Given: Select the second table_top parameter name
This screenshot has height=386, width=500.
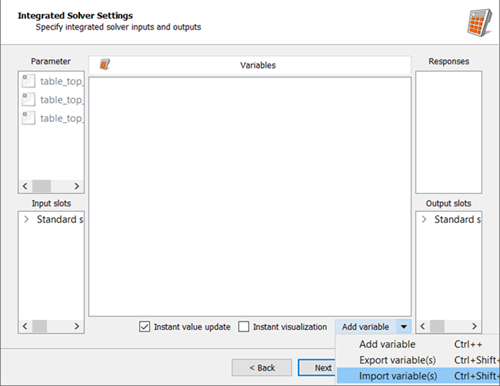Looking at the screenshot, I should pos(62,100).
